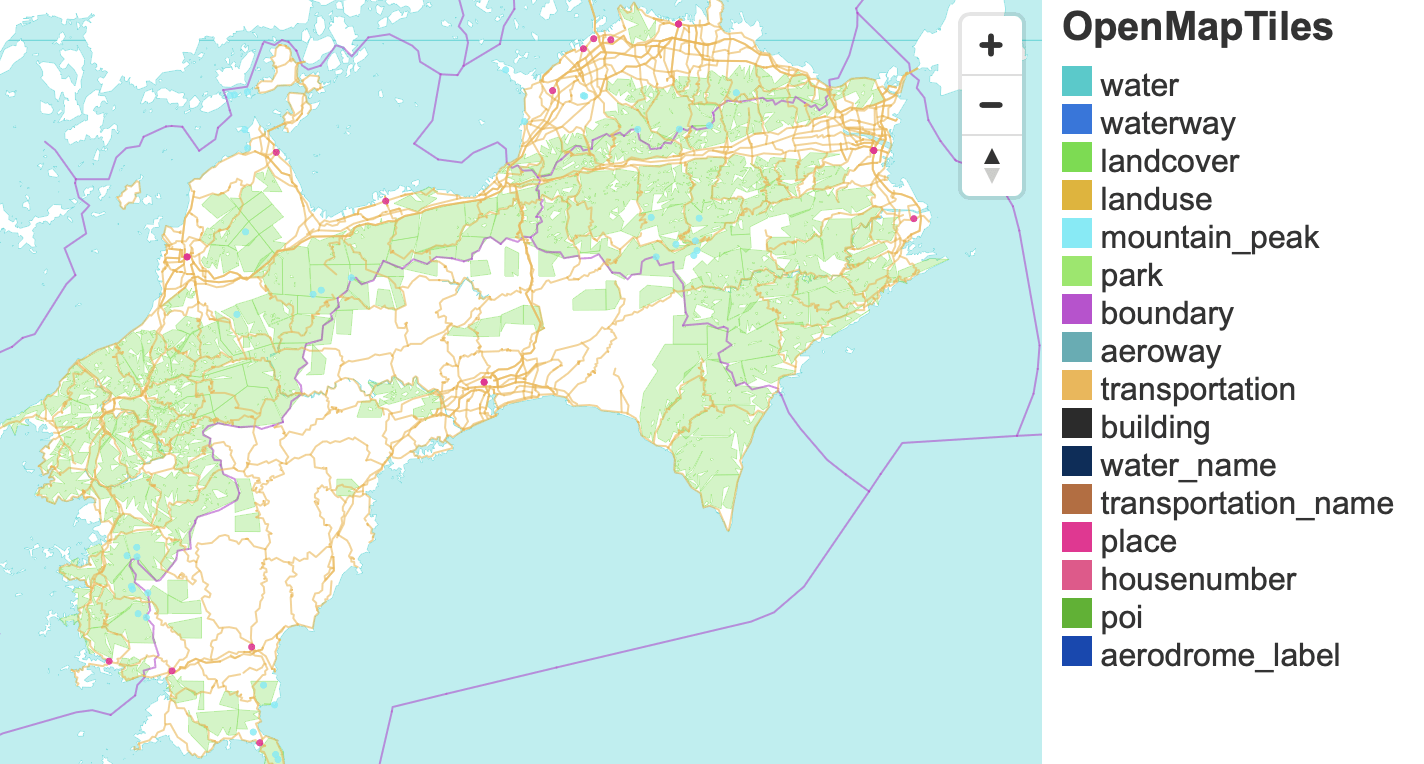Select the OpenMapTiles heading
This screenshot has height=764, width=1424.
[x=1197, y=27]
